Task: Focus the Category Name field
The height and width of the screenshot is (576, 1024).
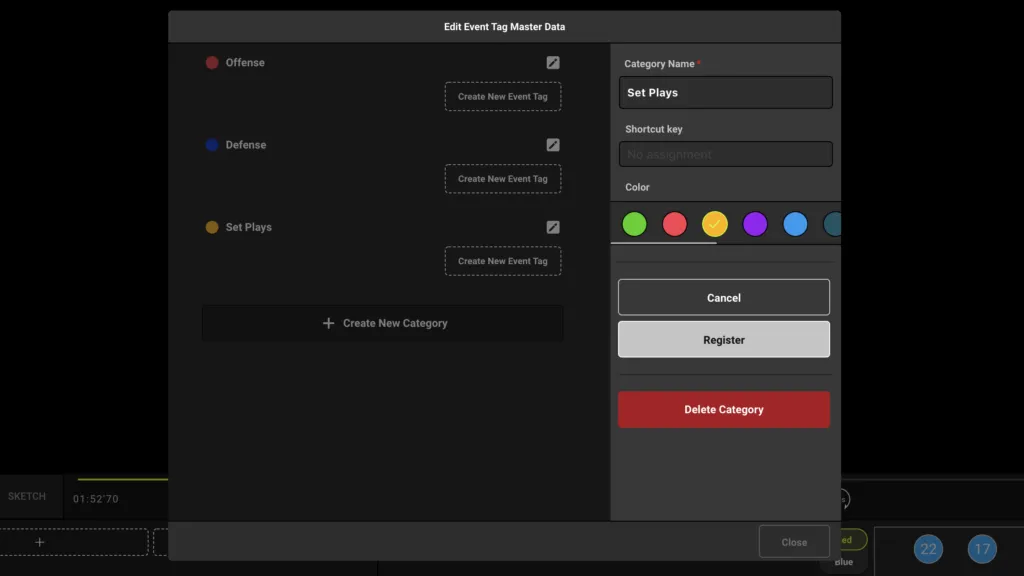Action: 726,93
